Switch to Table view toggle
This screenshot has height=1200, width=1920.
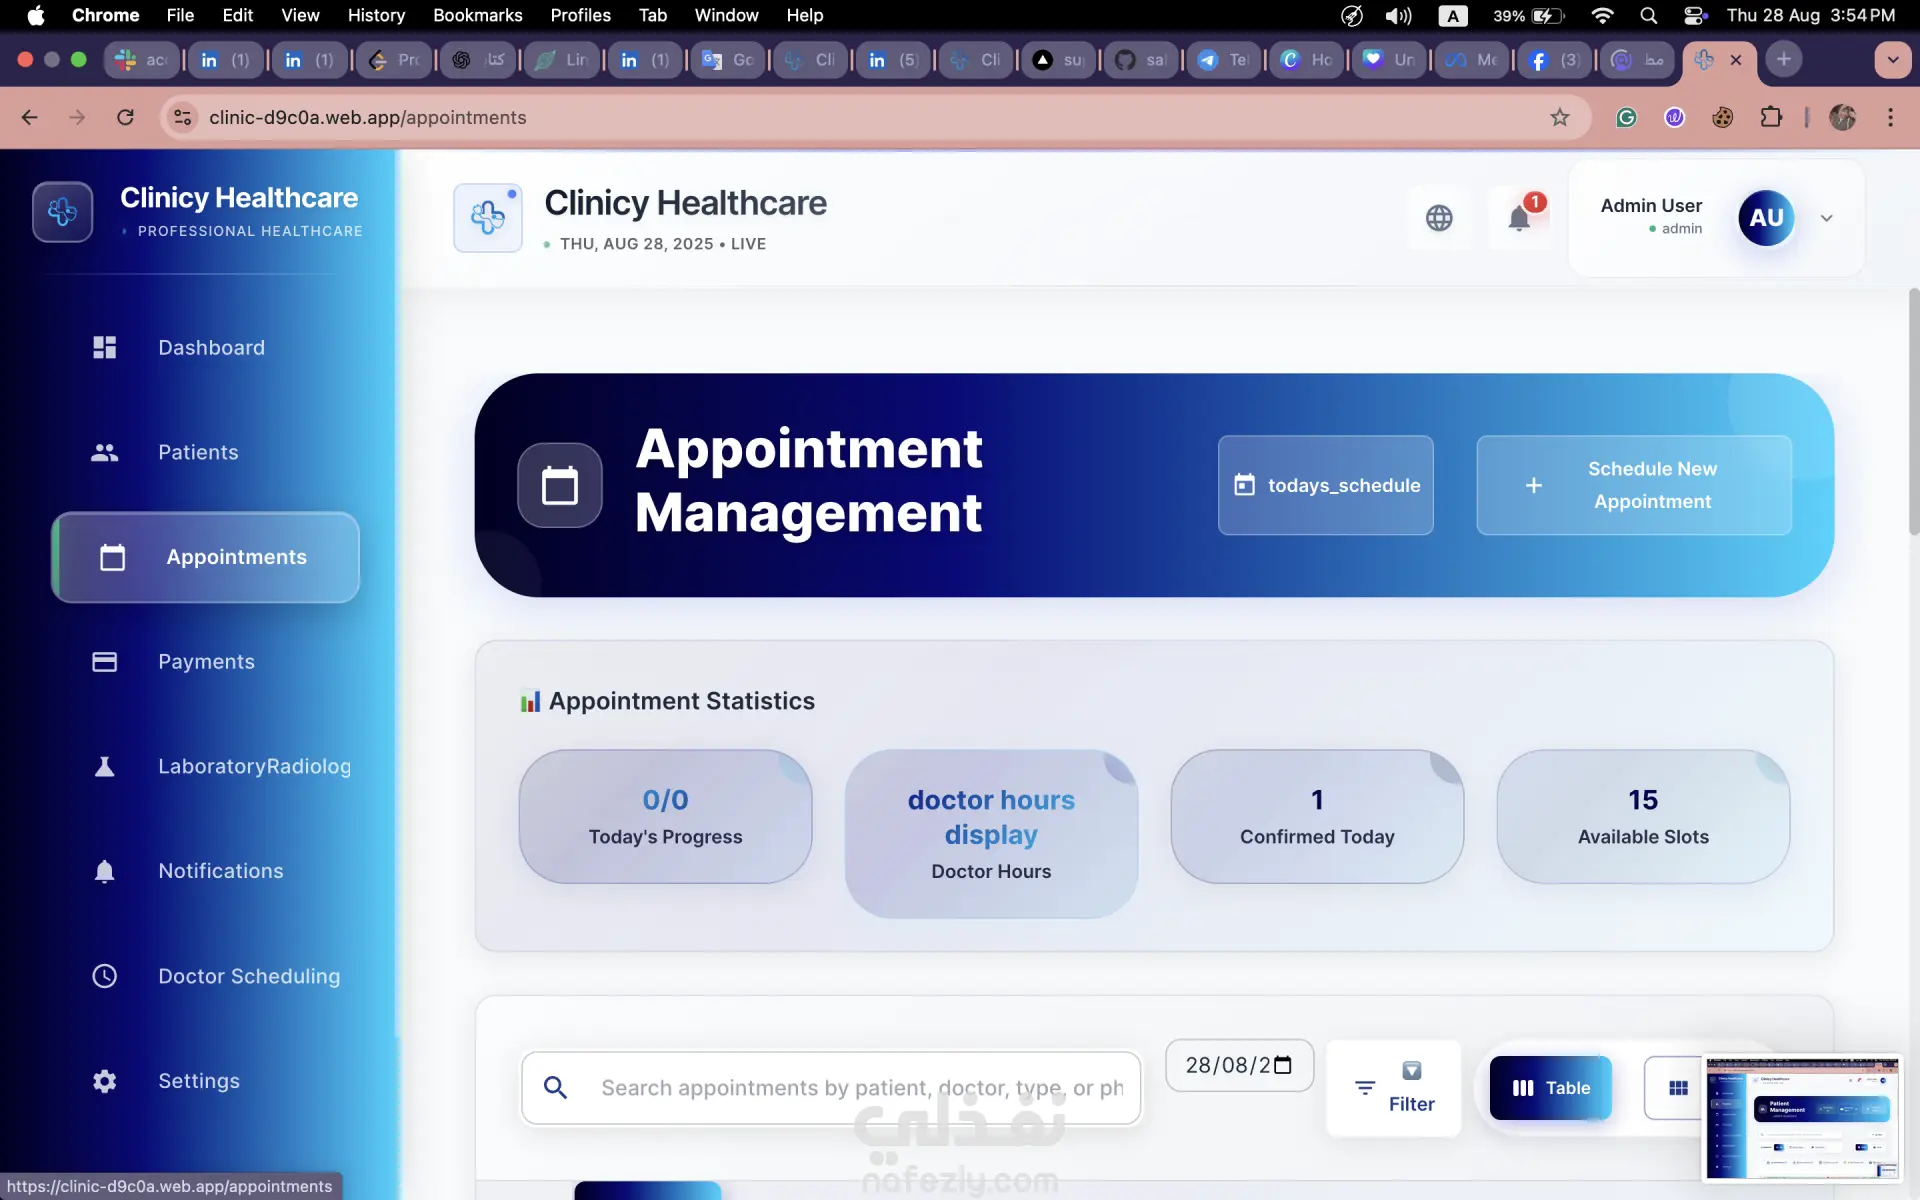point(1551,1088)
